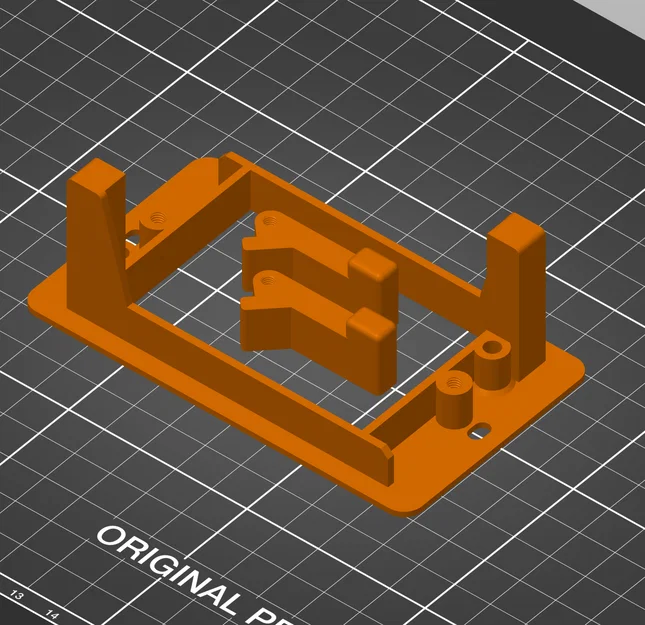Click the two loose clip parts inside the frame
The image size is (645, 625).
click(319, 302)
